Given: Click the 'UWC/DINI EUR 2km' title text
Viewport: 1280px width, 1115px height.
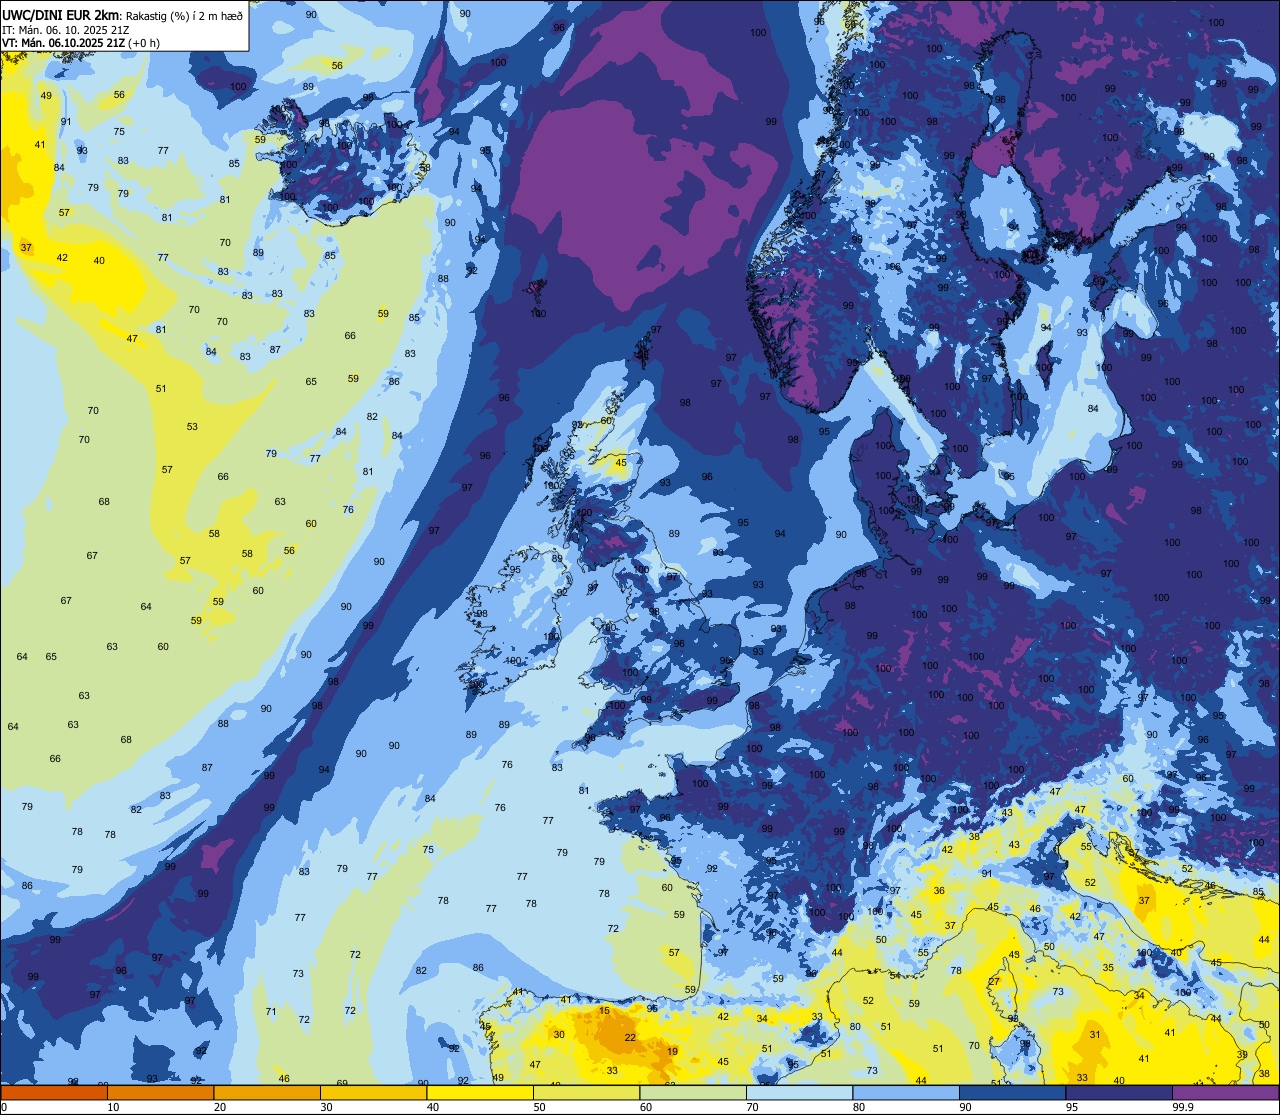Looking at the screenshot, I should click(61, 14).
